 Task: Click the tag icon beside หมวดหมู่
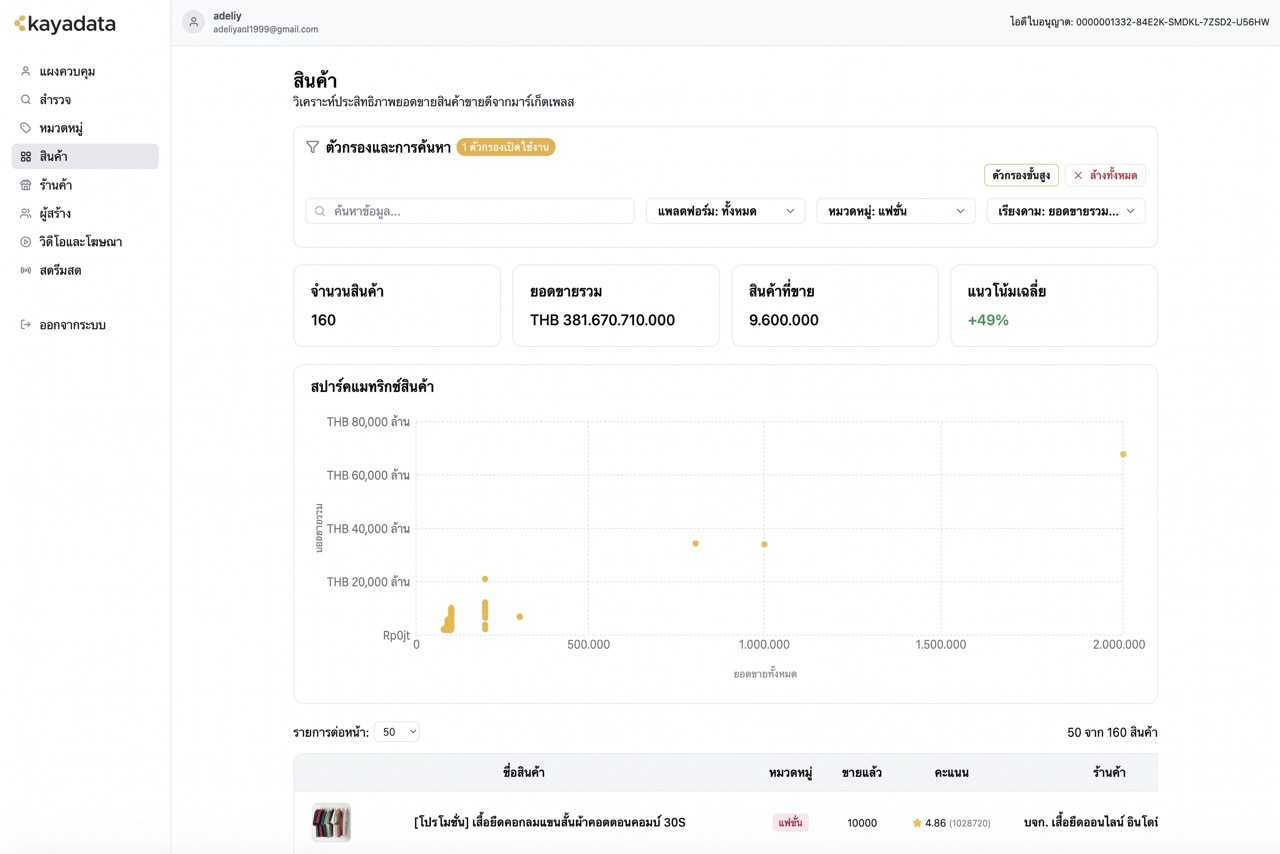[x=26, y=128]
